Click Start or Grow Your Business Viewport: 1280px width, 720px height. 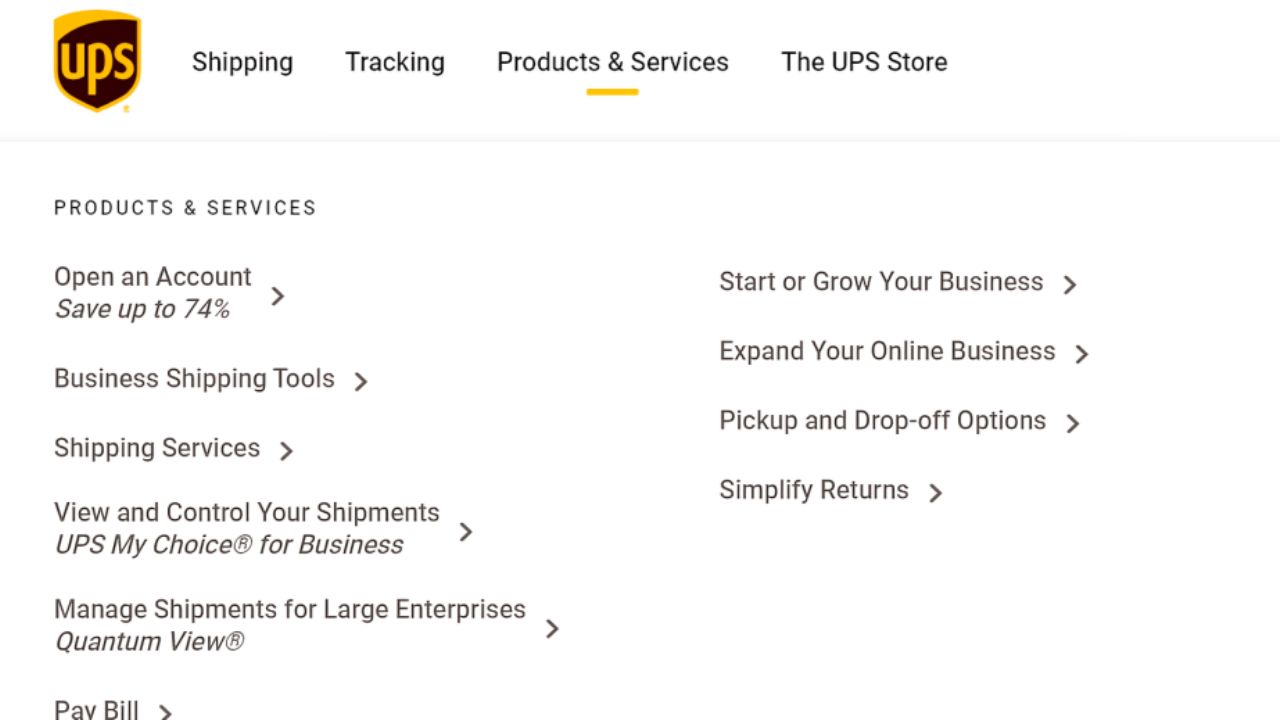pos(881,282)
